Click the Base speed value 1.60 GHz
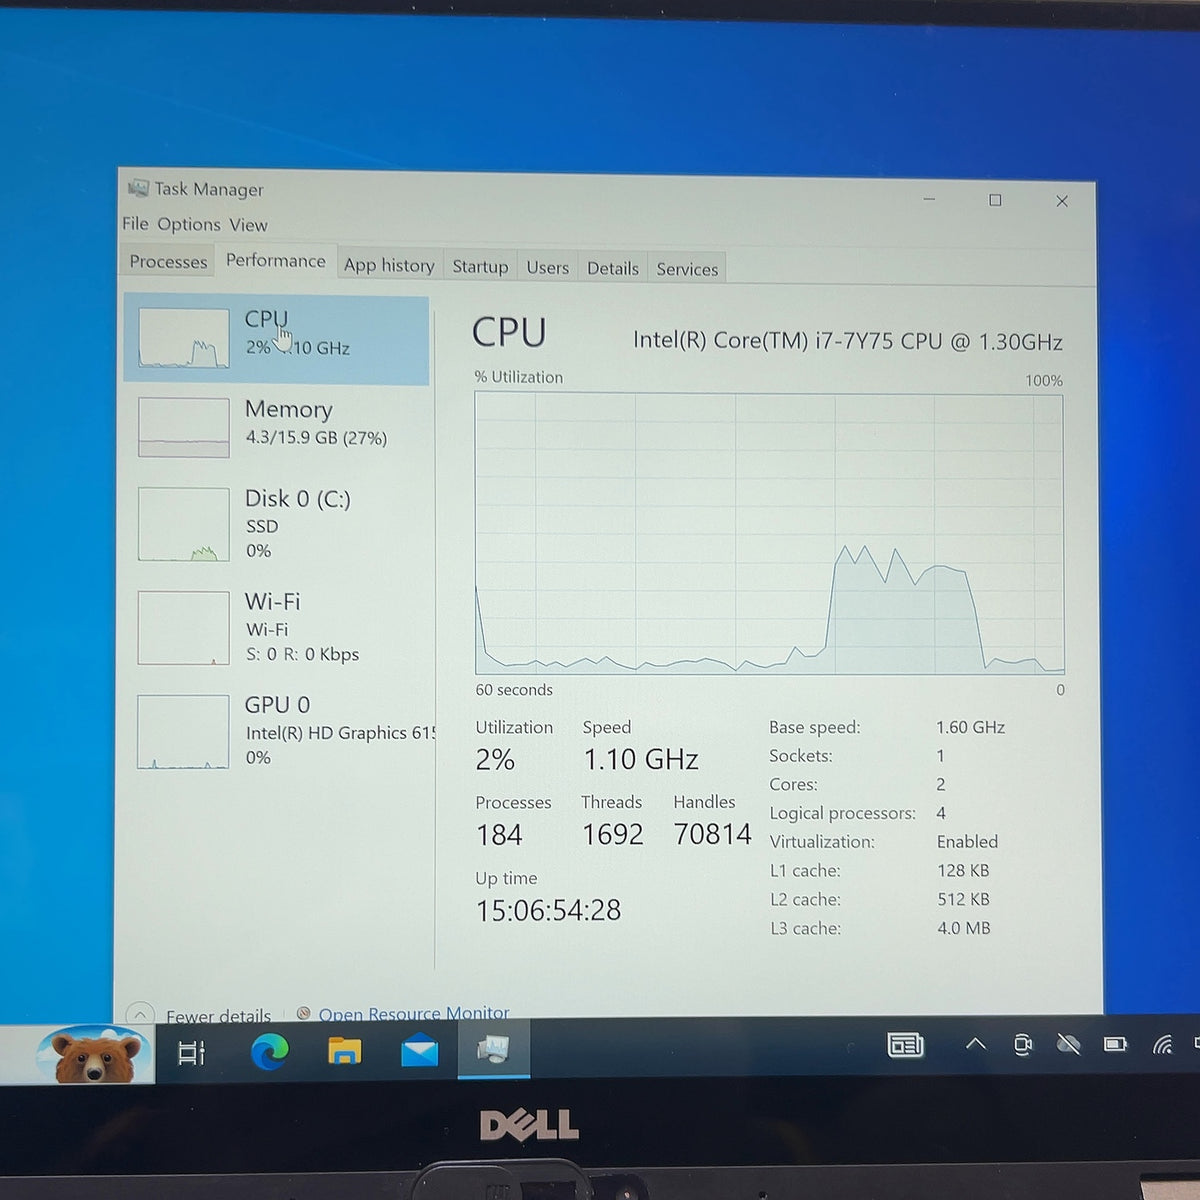The image size is (1200, 1200). pos(970,727)
